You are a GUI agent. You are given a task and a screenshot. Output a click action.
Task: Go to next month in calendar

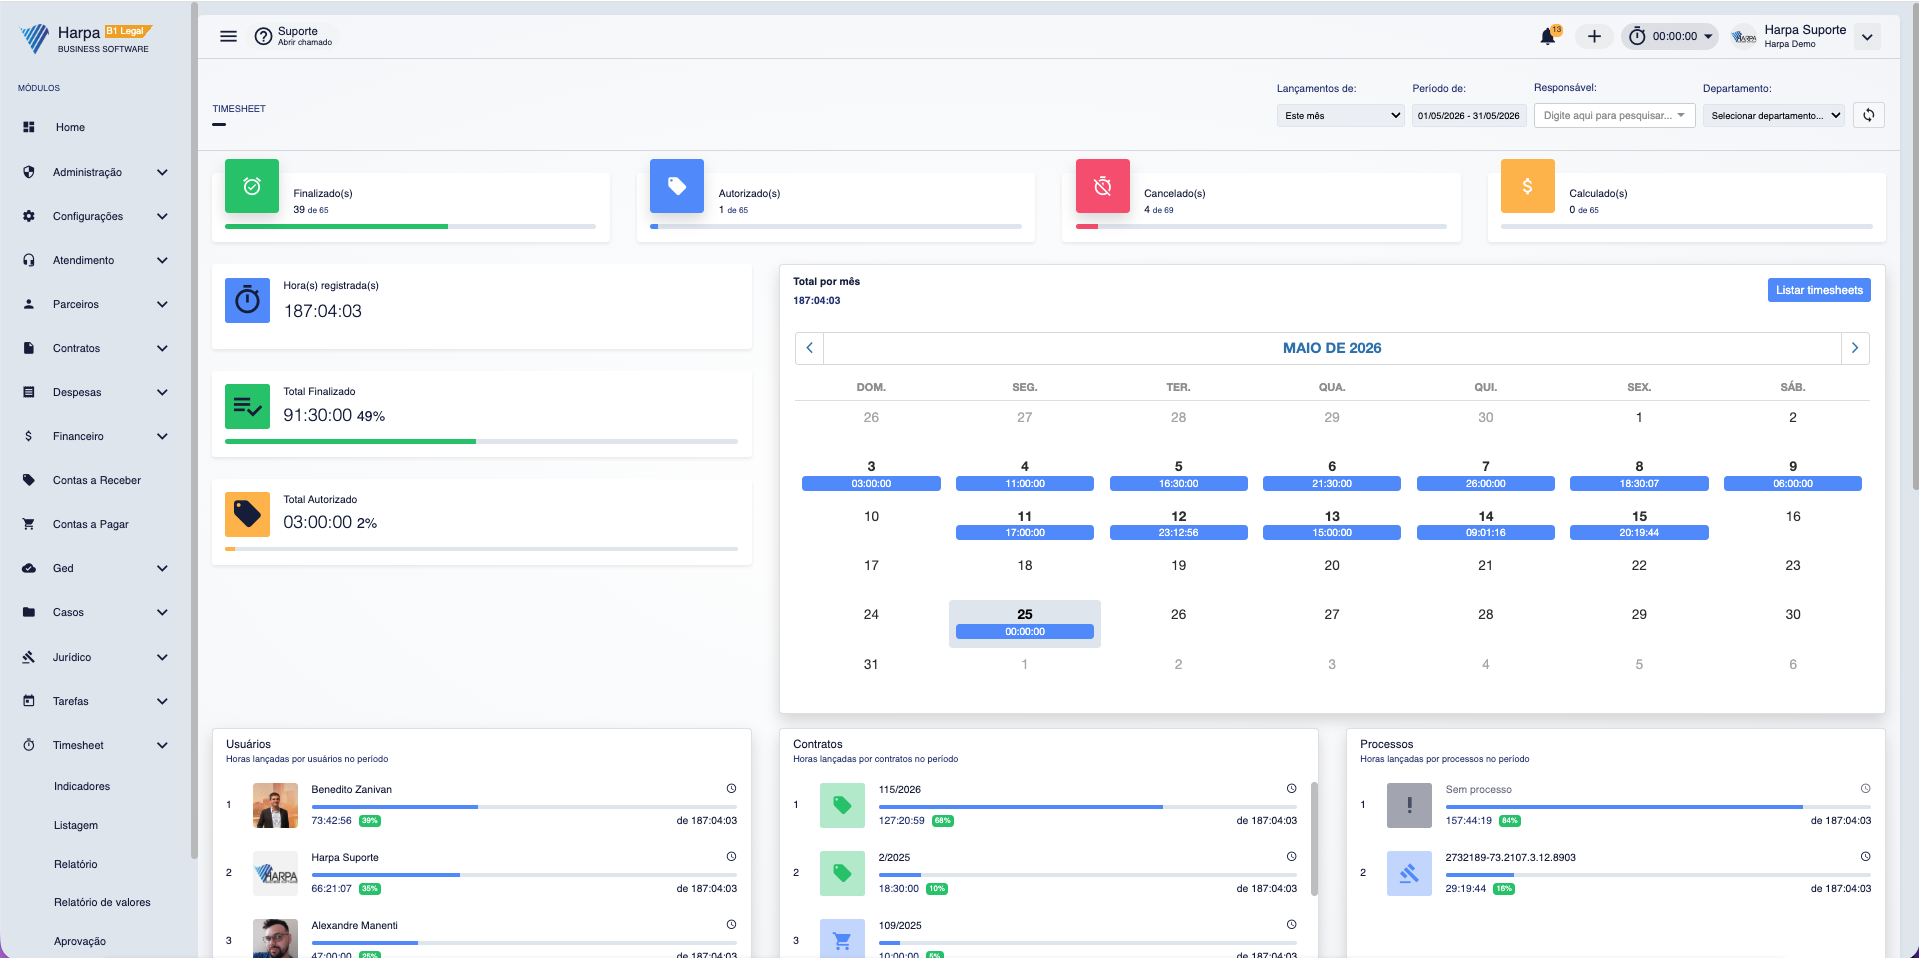point(1855,348)
